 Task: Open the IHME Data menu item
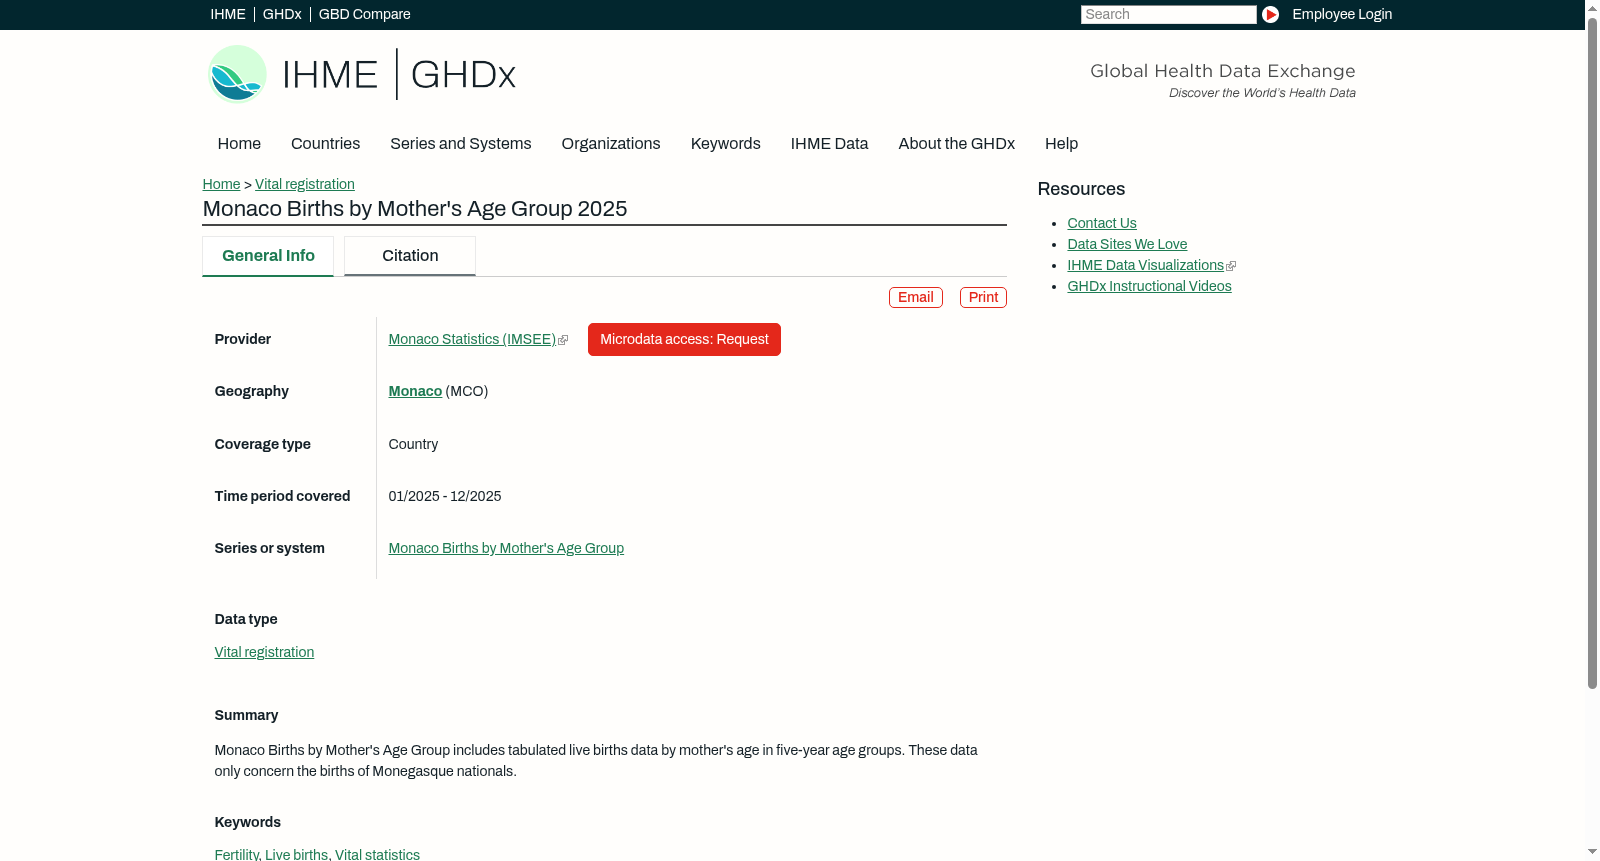tap(829, 144)
